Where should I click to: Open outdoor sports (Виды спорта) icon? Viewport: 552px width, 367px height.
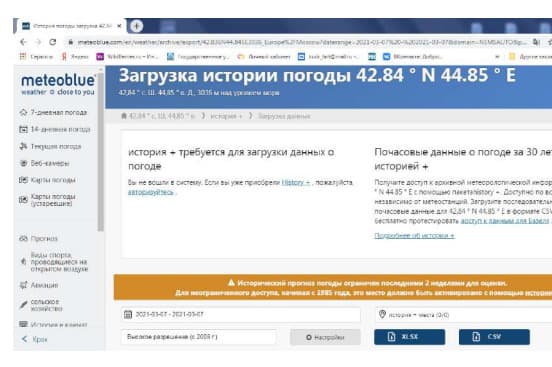tap(23, 261)
